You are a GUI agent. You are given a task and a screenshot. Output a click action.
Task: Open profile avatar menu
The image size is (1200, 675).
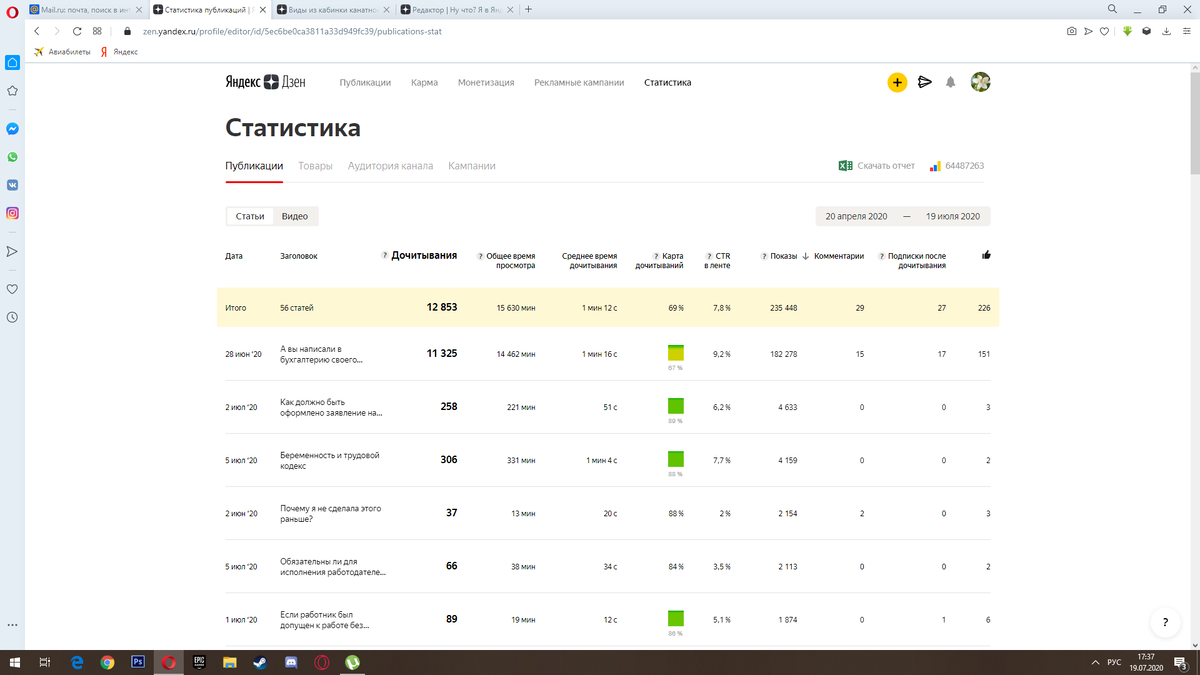pos(981,82)
